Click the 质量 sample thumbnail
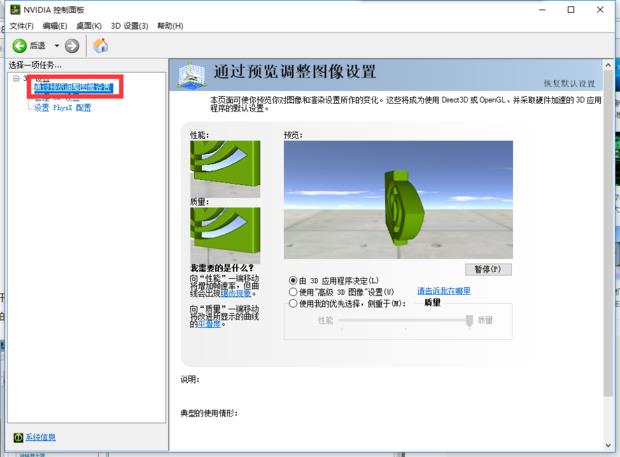The width and height of the screenshot is (620, 457). 225,236
